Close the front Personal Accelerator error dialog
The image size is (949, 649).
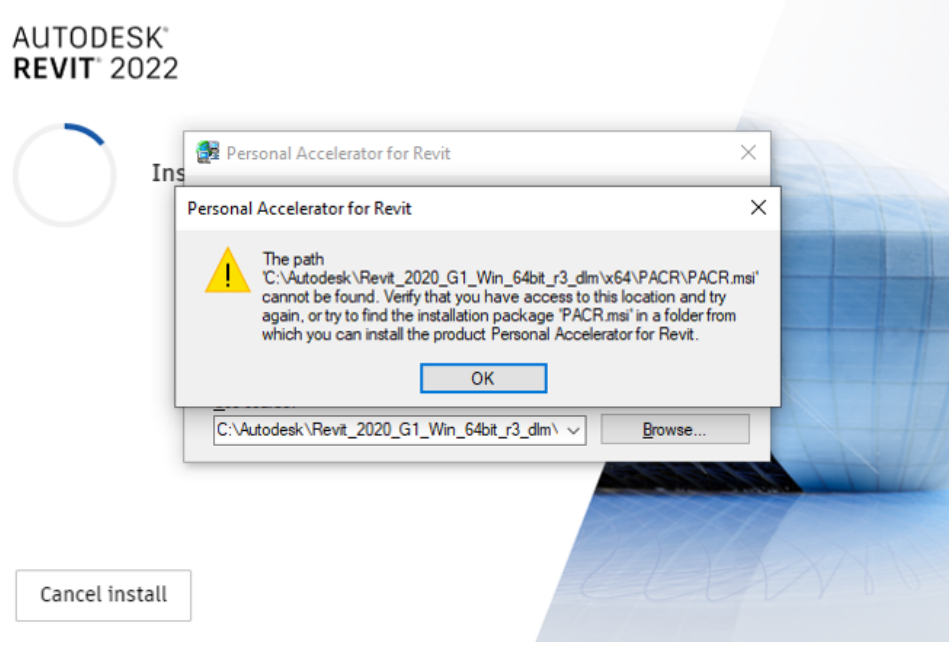click(x=758, y=208)
